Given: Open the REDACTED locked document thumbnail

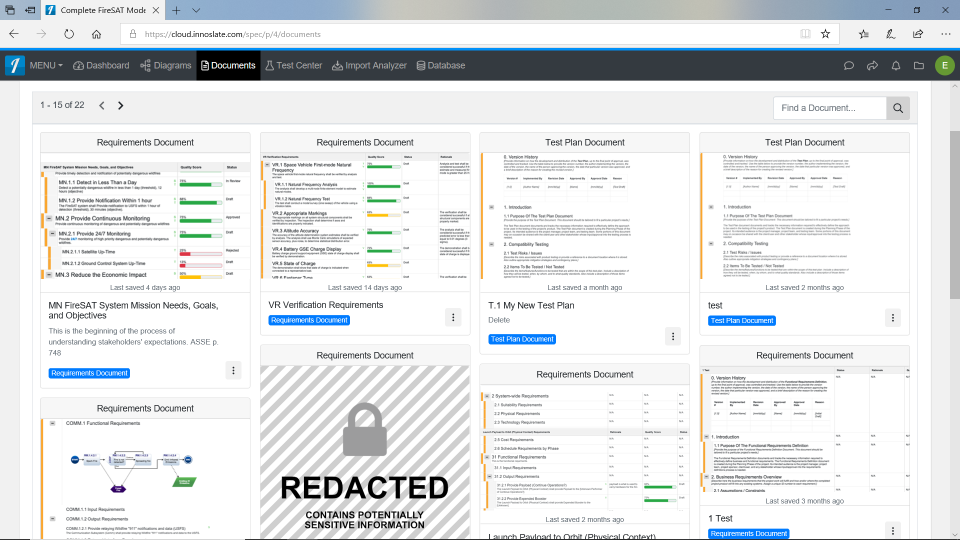Looking at the screenshot, I should coord(366,452).
